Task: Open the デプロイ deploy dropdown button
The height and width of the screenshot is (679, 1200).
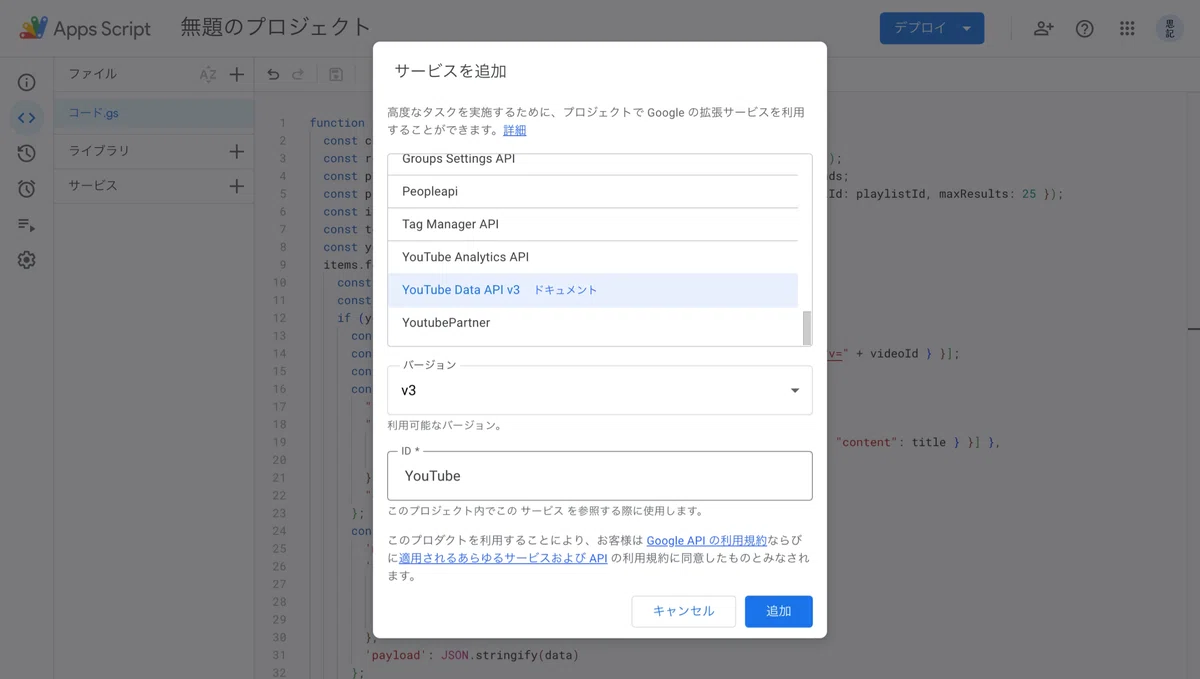Action: pos(932,28)
